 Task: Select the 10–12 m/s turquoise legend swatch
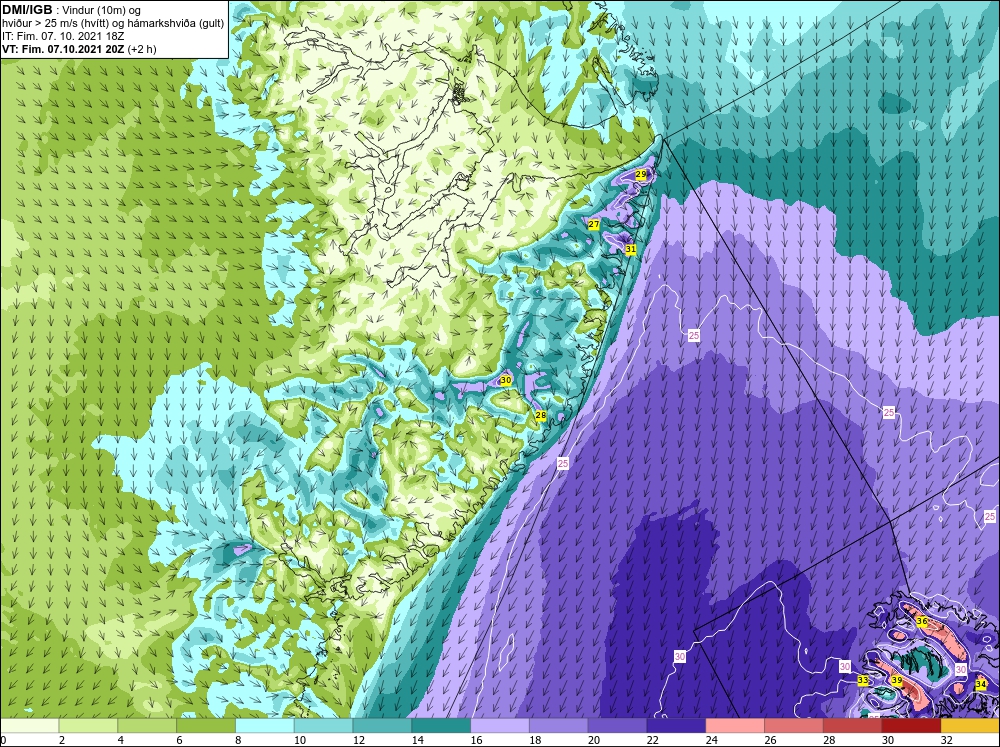[323, 726]
